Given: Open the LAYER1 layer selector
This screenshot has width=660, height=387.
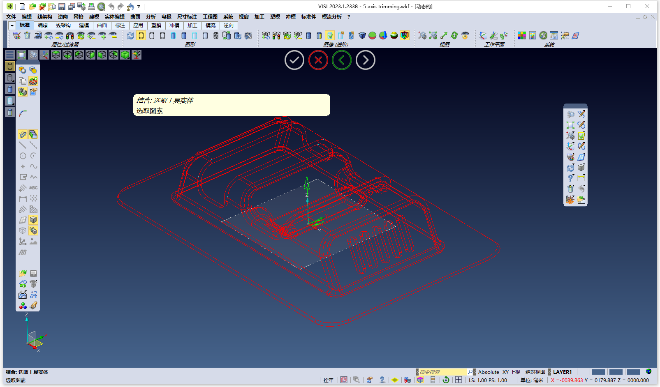Looking at the screenshot, I should (562, 372).
